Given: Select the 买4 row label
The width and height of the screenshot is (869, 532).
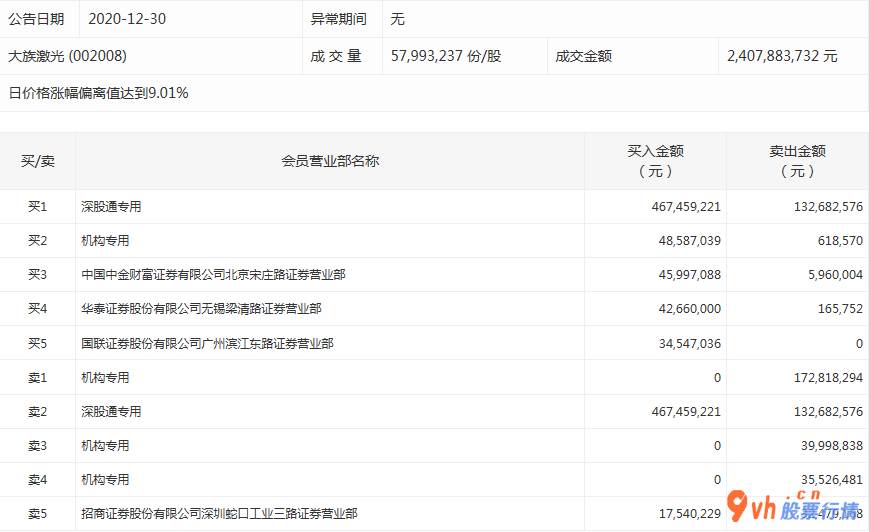Looking at the screenshot, I should 38,309.
